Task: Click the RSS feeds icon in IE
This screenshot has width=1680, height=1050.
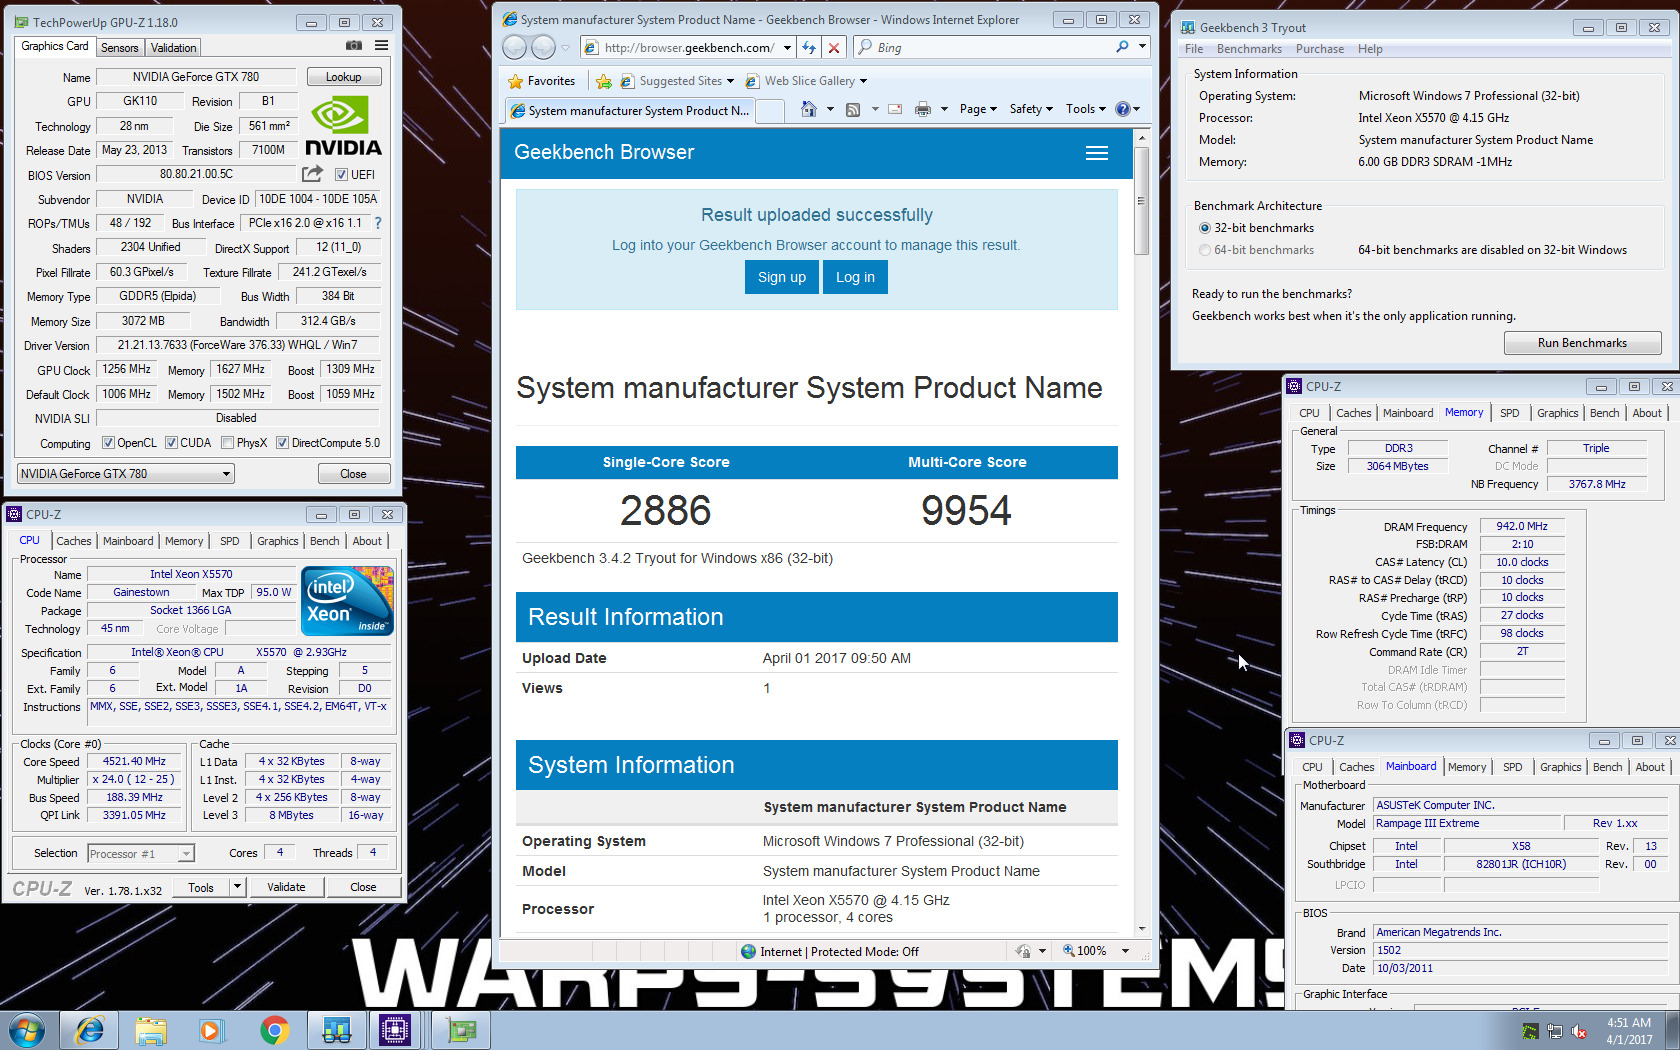Action: (853, 109)
